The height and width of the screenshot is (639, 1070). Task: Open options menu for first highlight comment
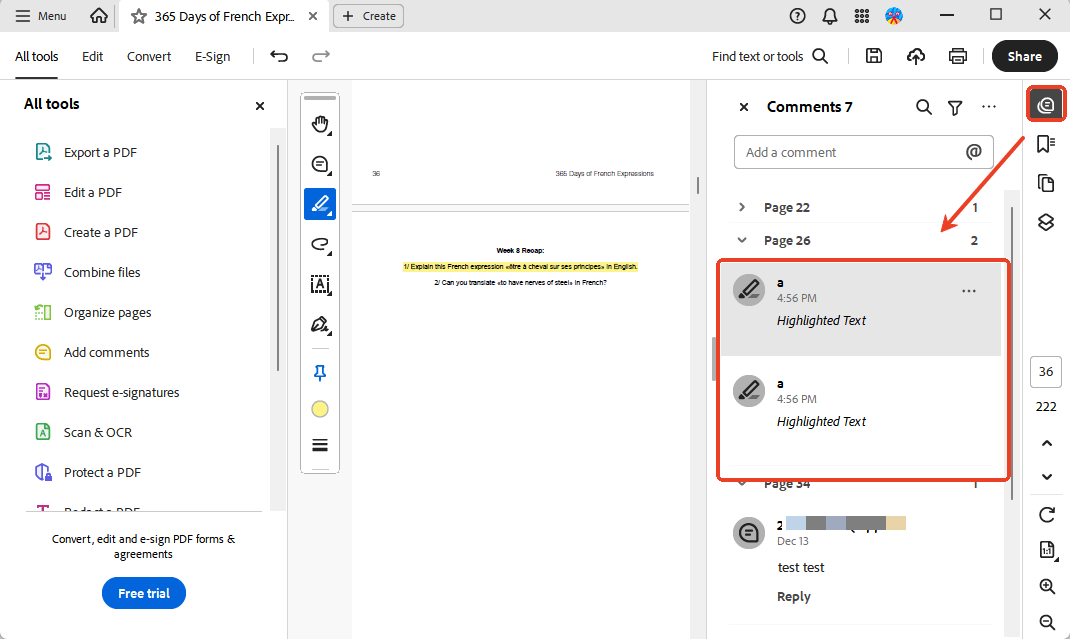pos(968,291)
